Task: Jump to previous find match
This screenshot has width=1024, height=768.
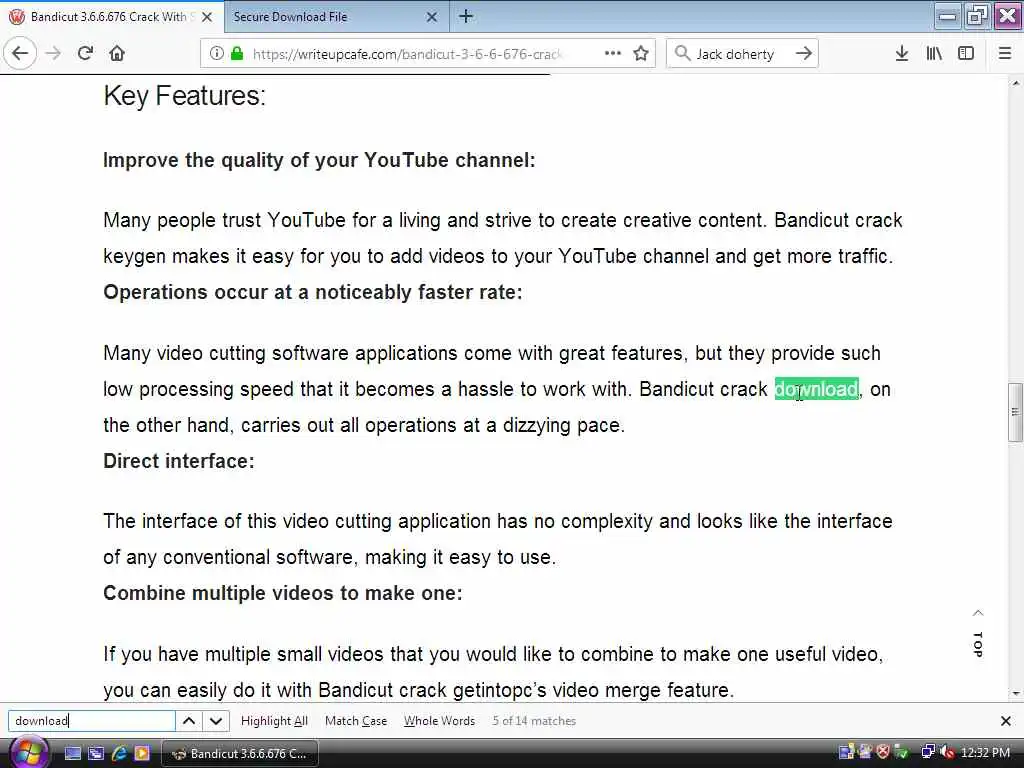Action: click(189, 721)
